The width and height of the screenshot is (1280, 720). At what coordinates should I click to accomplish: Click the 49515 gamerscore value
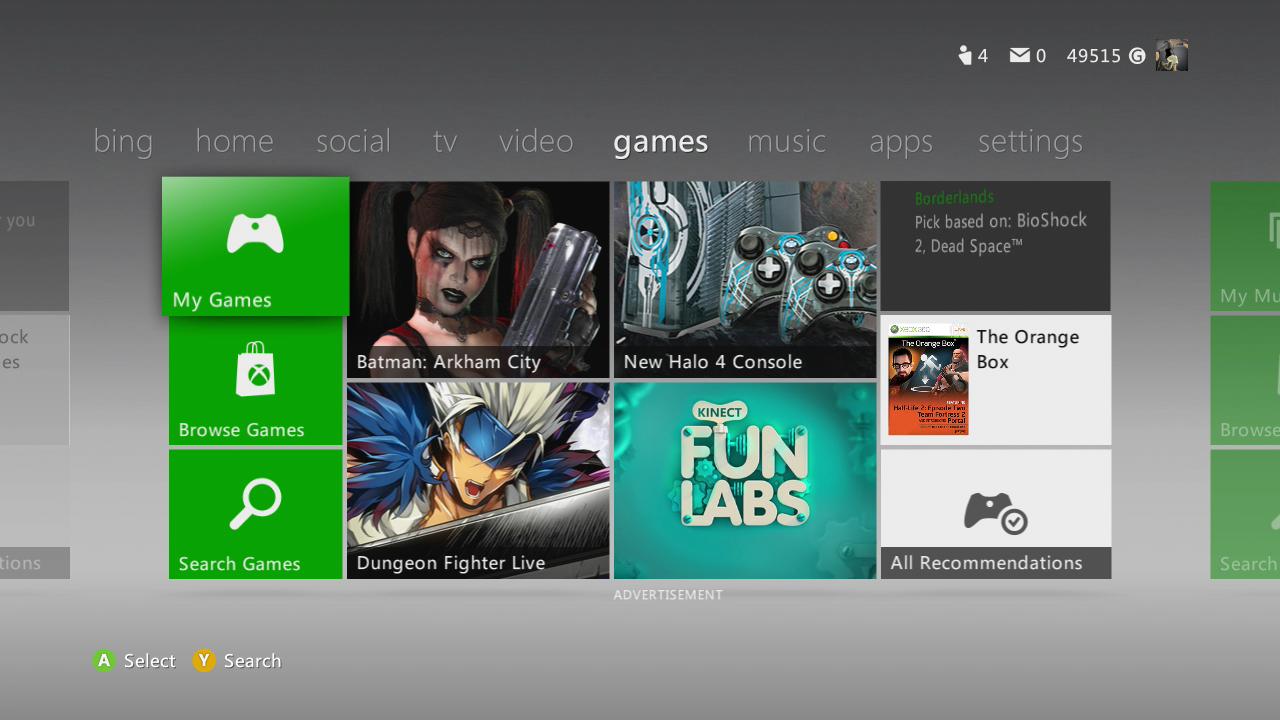point(1094,56)
